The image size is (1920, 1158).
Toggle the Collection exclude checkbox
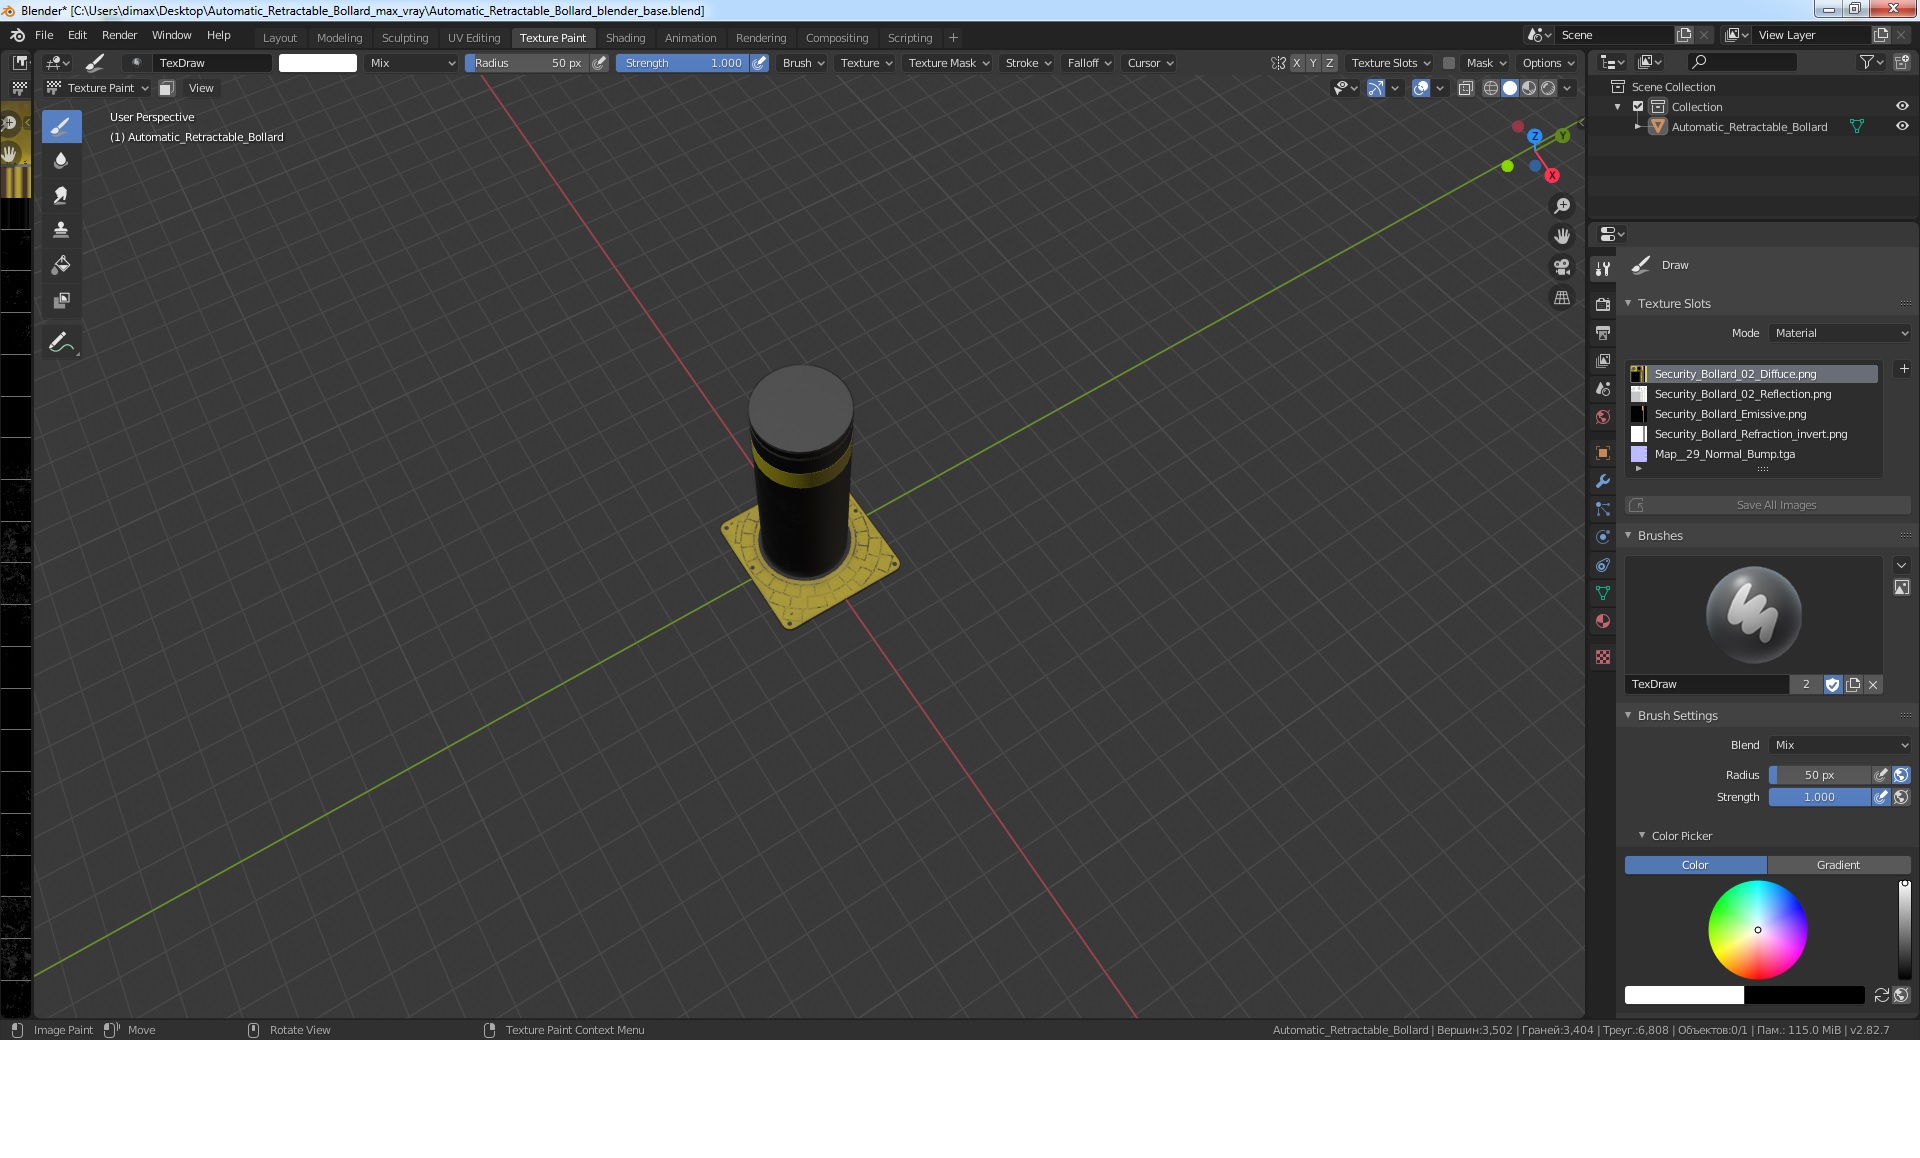coord(1638,106)
